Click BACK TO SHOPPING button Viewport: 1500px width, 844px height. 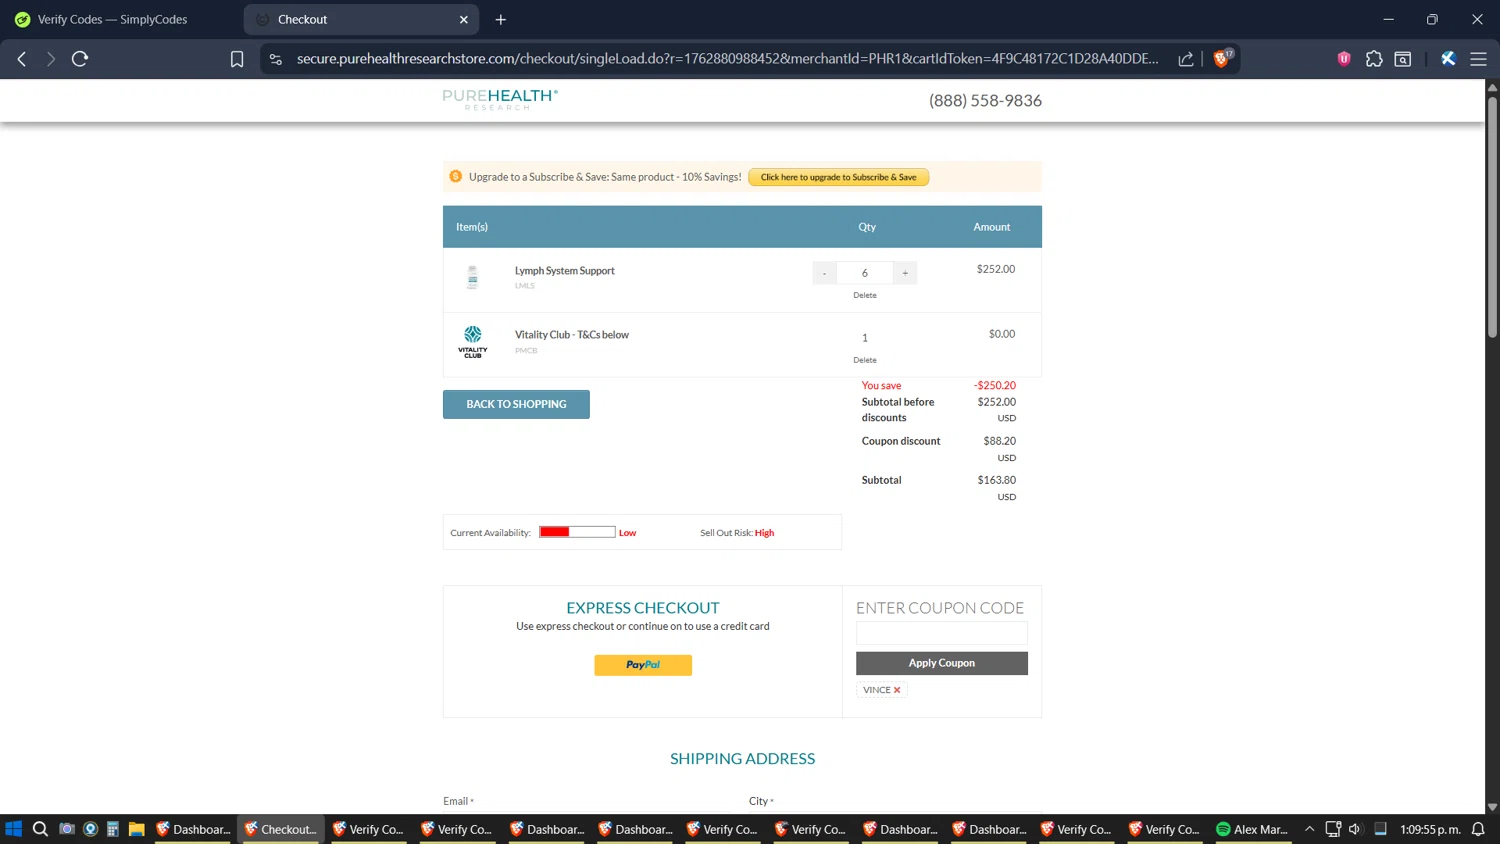click(x=516, y=404)
